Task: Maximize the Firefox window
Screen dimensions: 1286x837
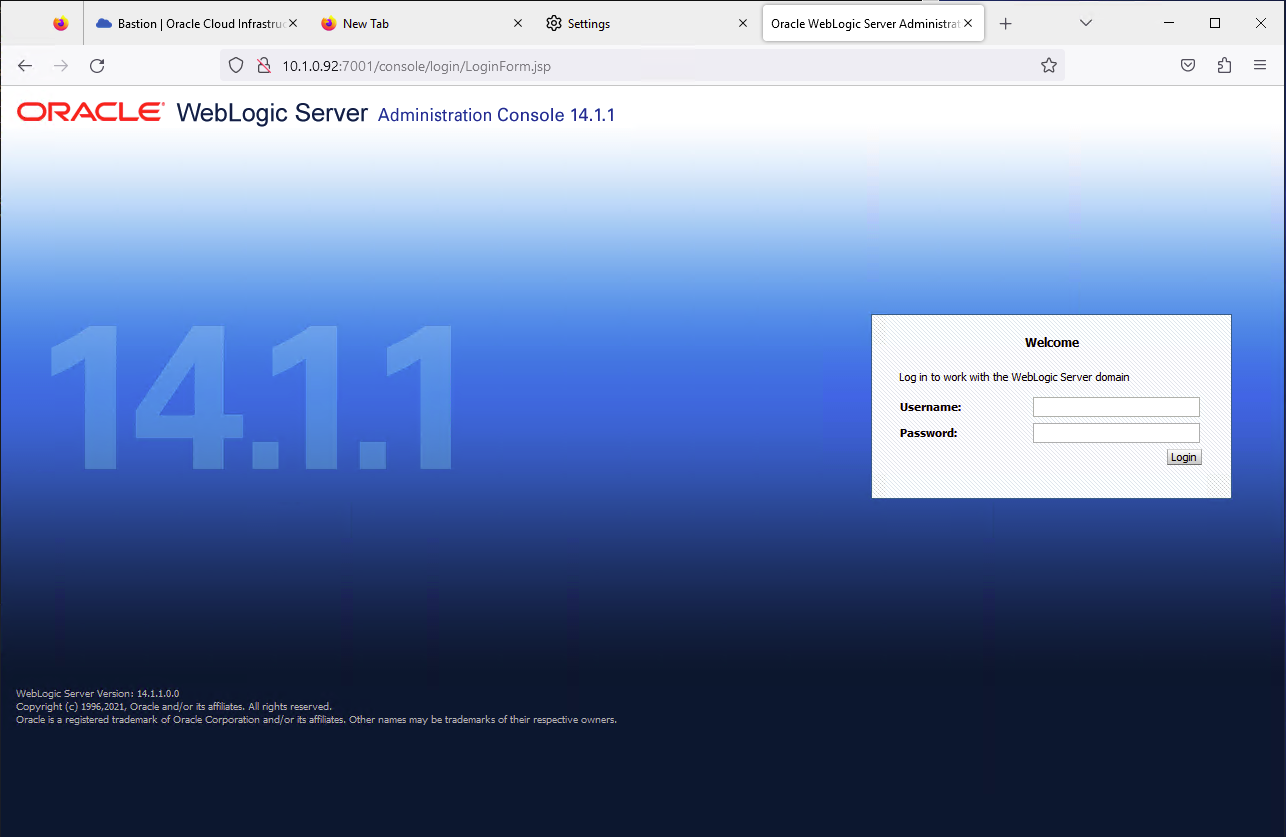Action: point(1215,23)
